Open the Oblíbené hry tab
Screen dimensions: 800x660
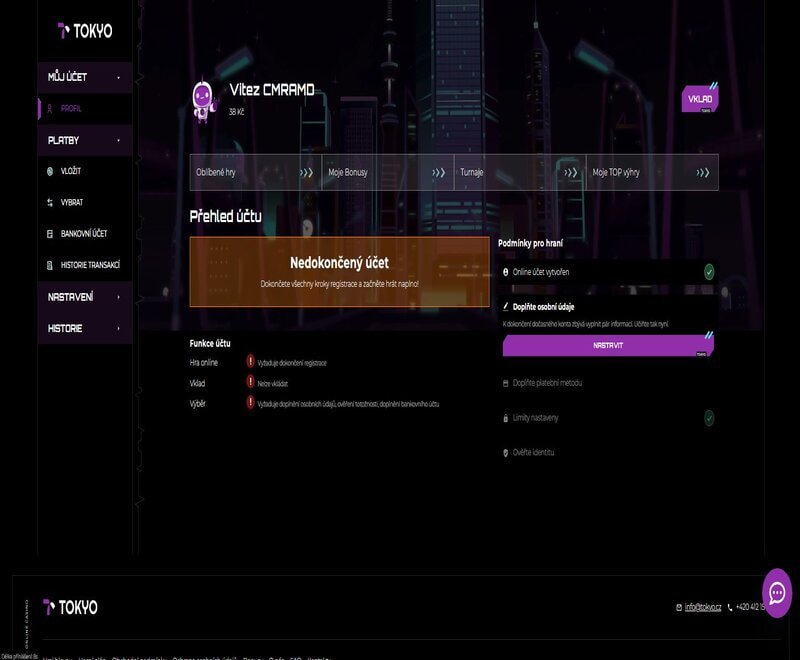(255, 172)
